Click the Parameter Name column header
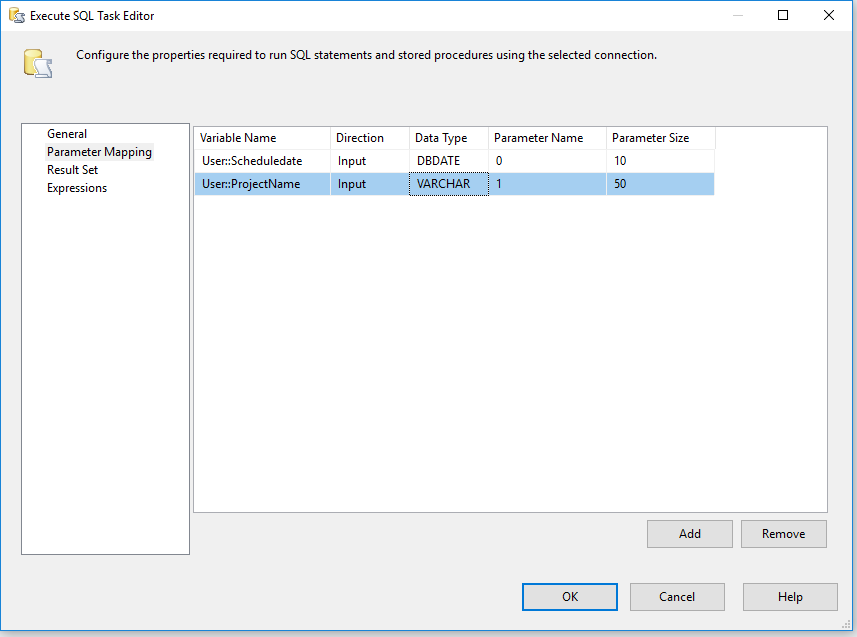The image size is (857, 637). tap(547, 138)
